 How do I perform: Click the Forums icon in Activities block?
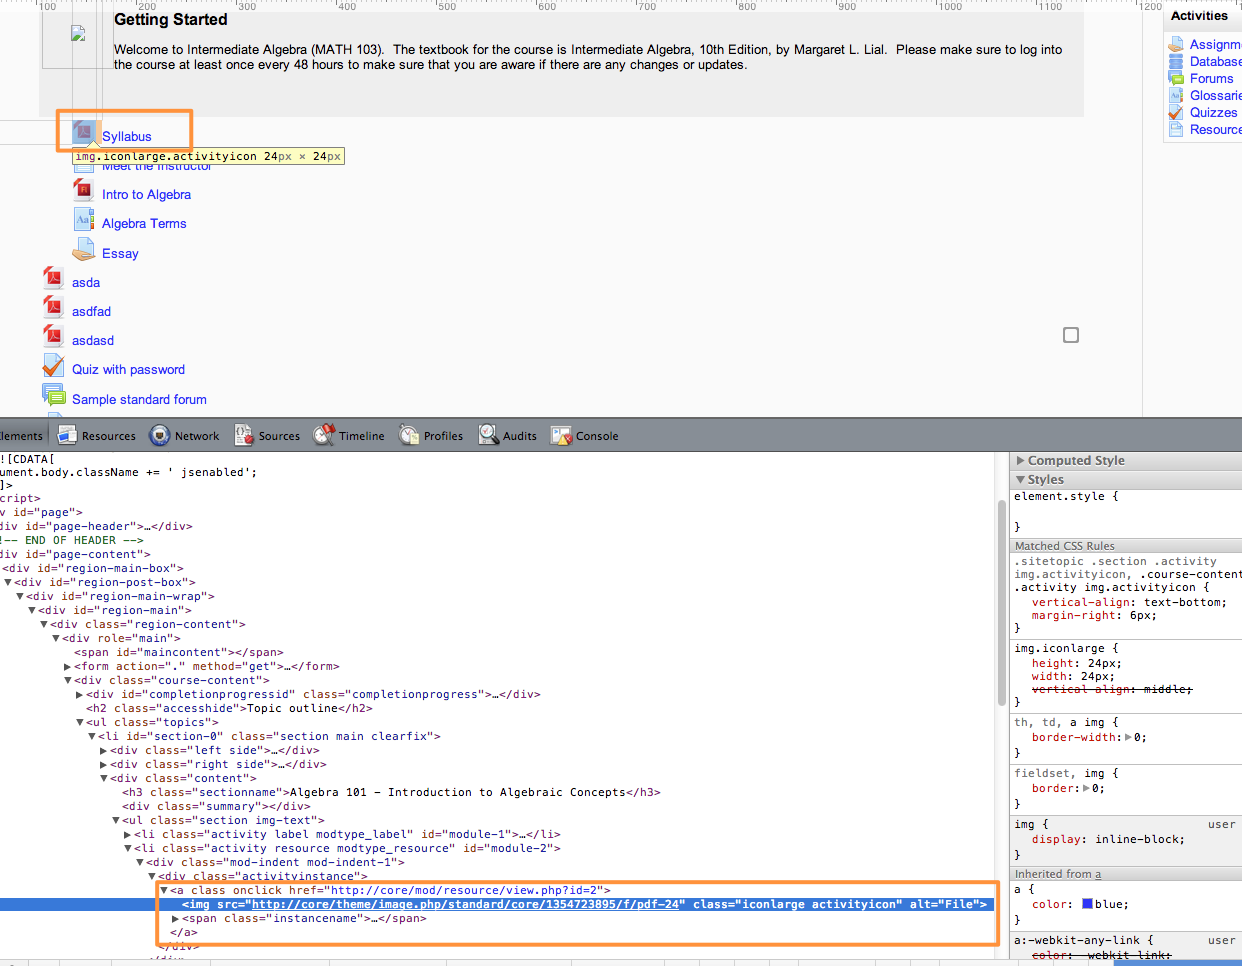click(x=1176, y=79)
